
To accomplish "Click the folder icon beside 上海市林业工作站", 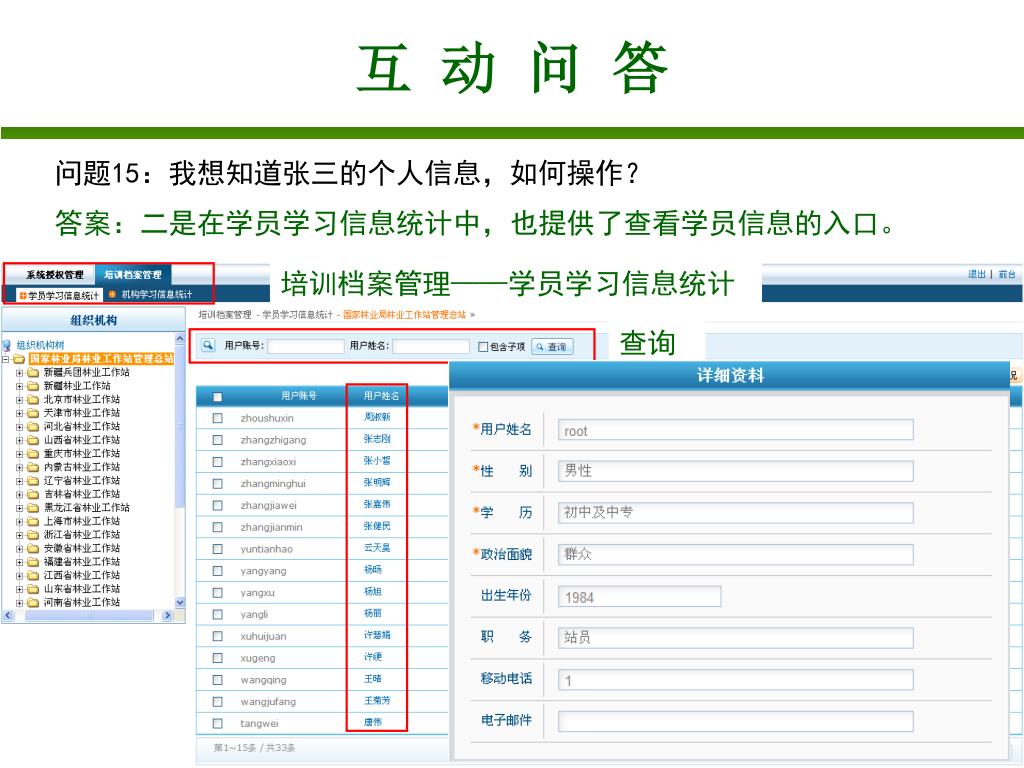I will coord(33,521).
